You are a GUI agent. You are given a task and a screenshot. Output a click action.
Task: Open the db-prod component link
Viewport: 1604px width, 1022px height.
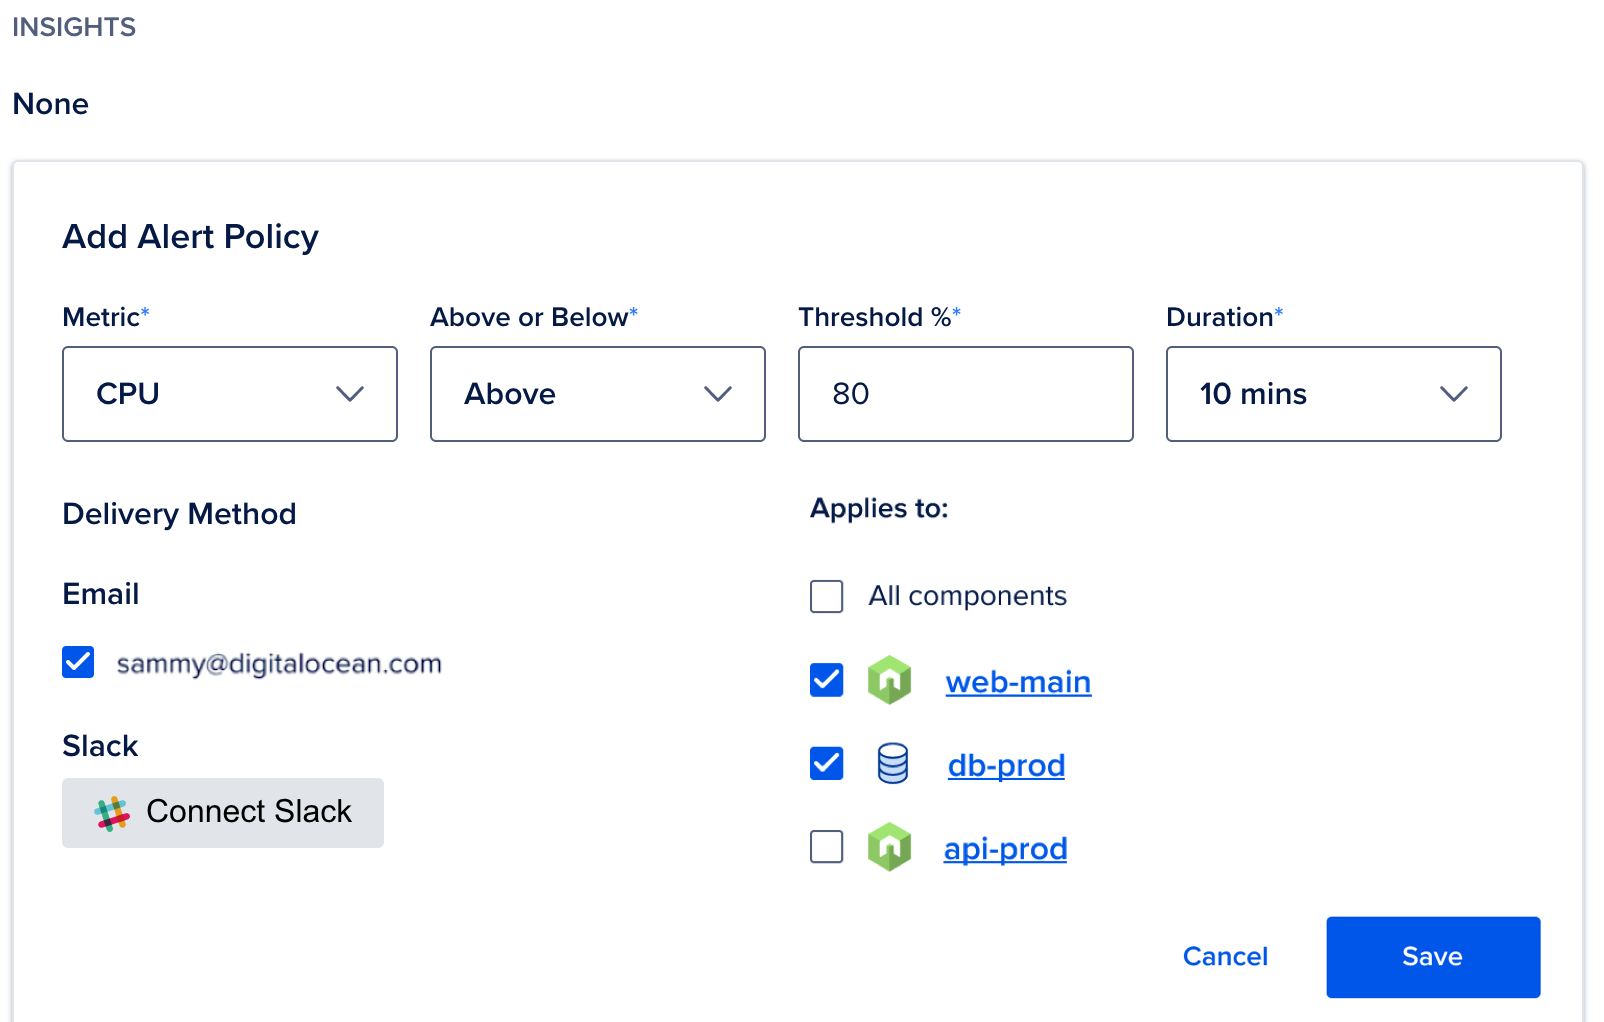(x=1006, y=765)
